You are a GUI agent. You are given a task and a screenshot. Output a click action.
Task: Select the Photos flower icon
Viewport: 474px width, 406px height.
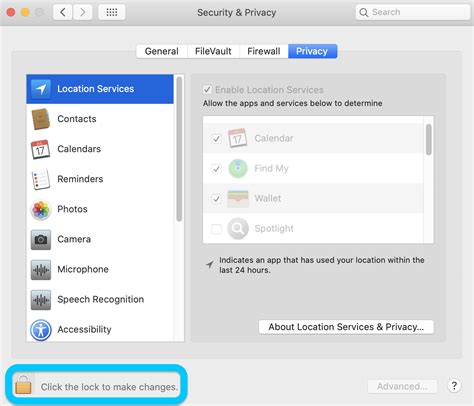point(41,210)
